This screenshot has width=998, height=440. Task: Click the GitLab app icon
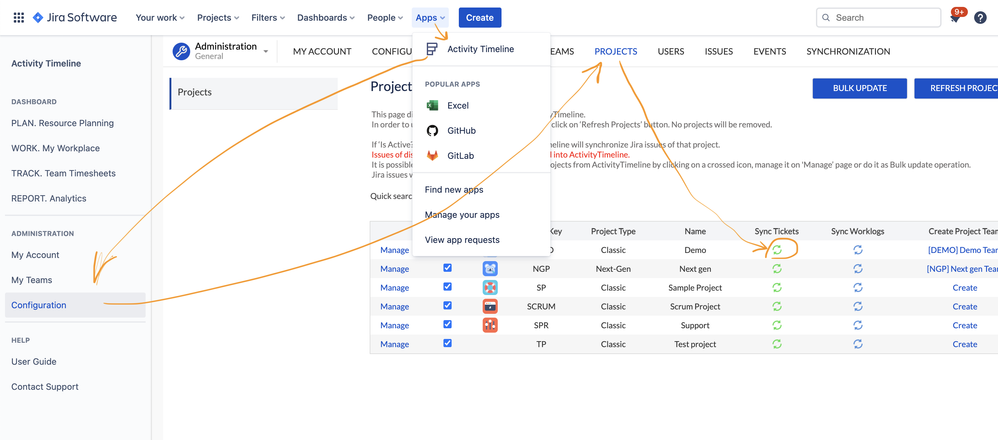[432, 155]
